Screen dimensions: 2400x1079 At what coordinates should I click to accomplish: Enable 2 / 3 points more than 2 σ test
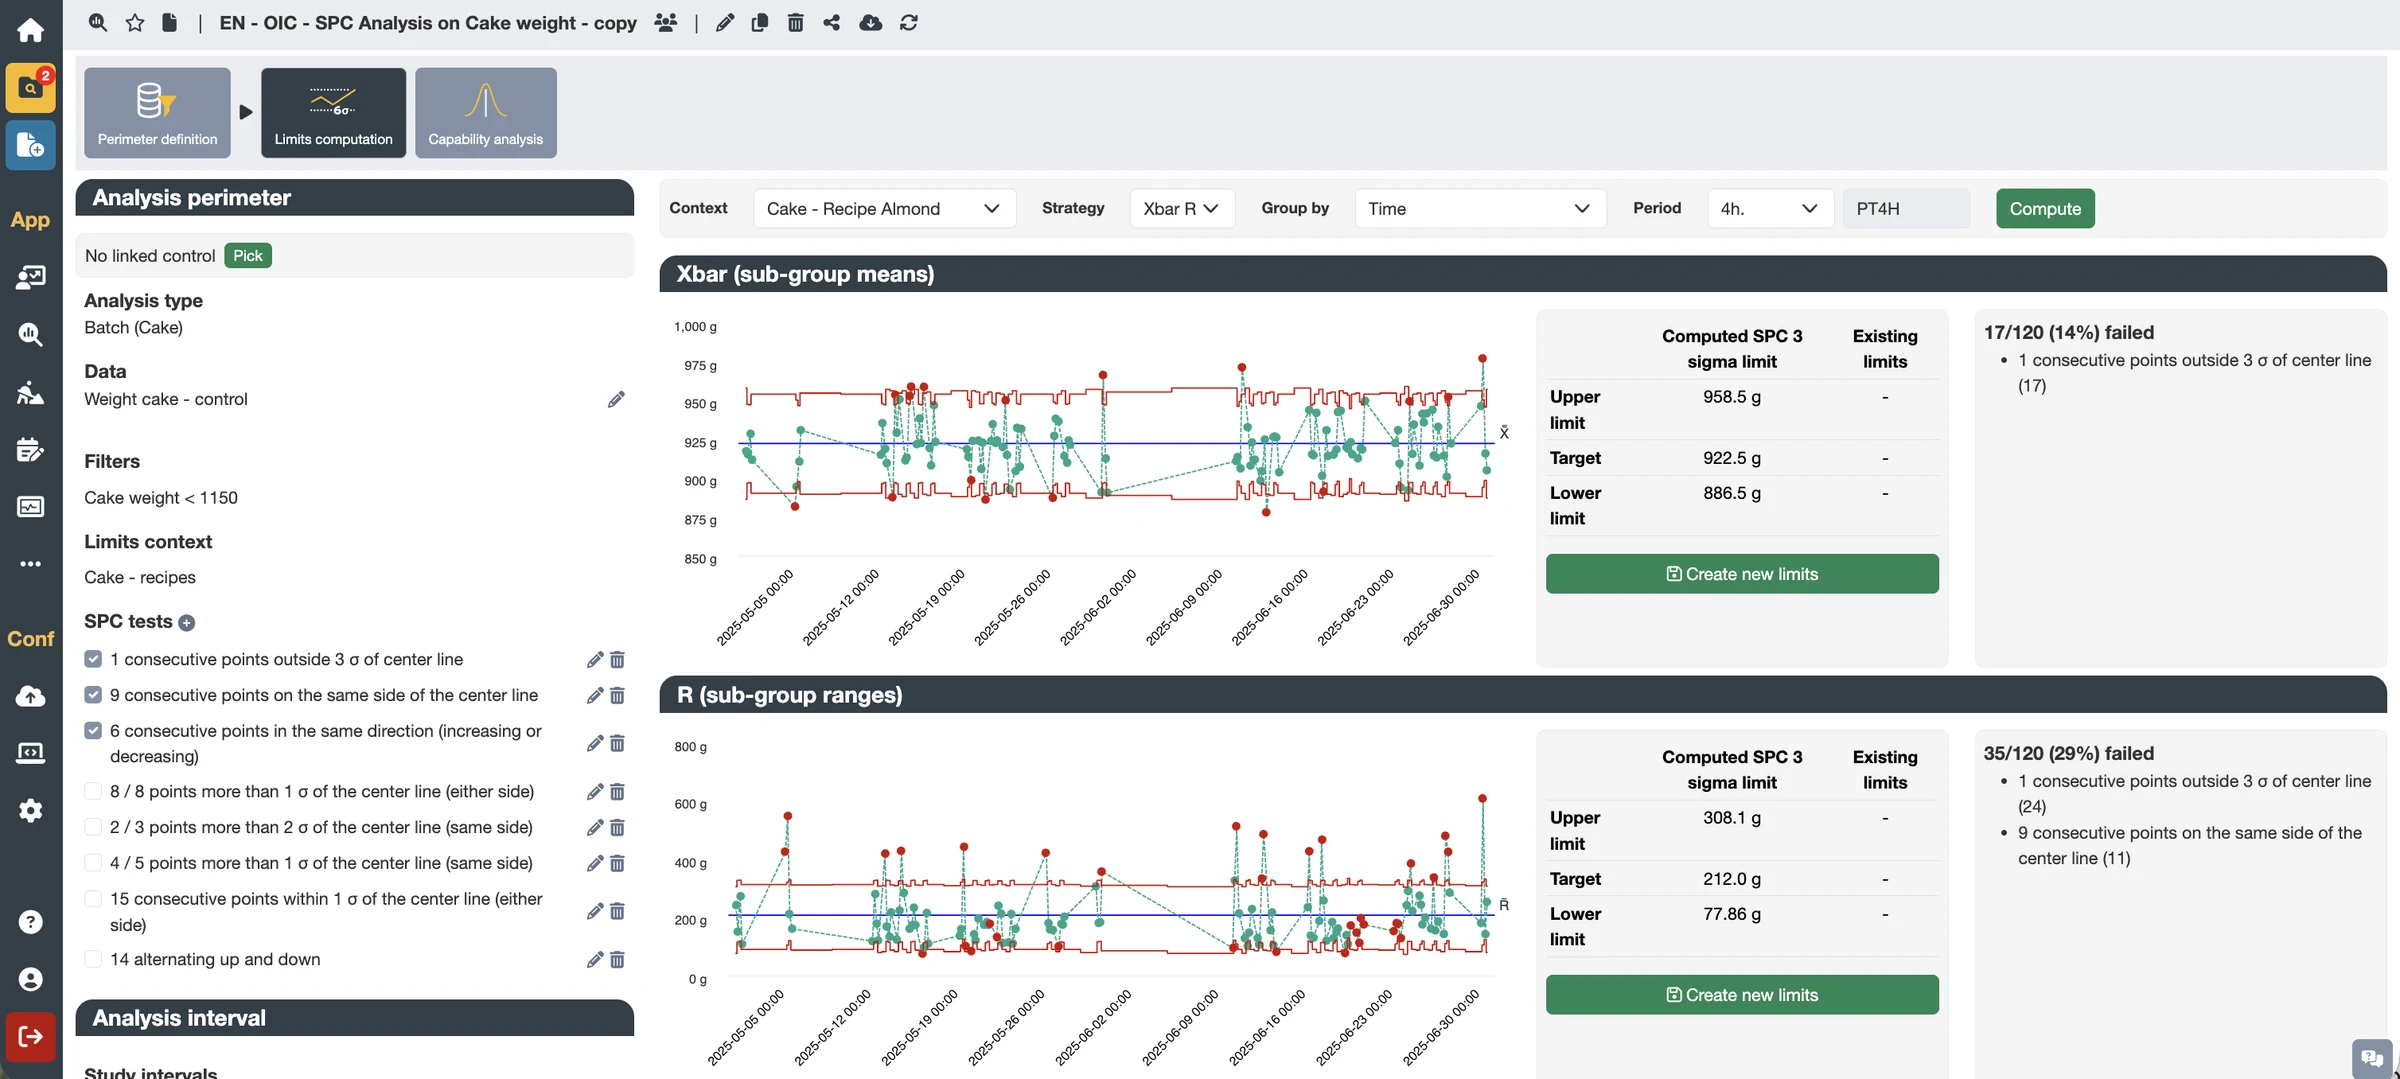[93, 827]
